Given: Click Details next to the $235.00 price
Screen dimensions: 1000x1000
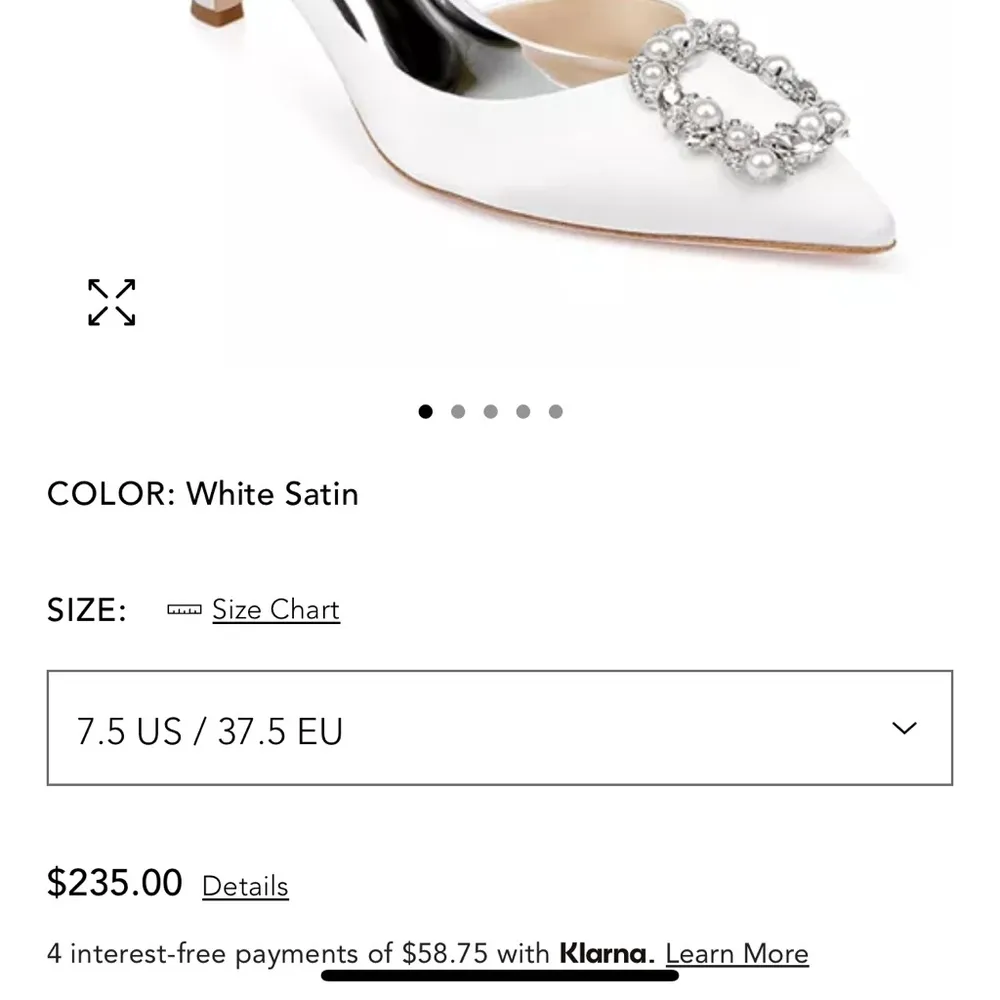Looking at the screenshot, I should (245, 886).
